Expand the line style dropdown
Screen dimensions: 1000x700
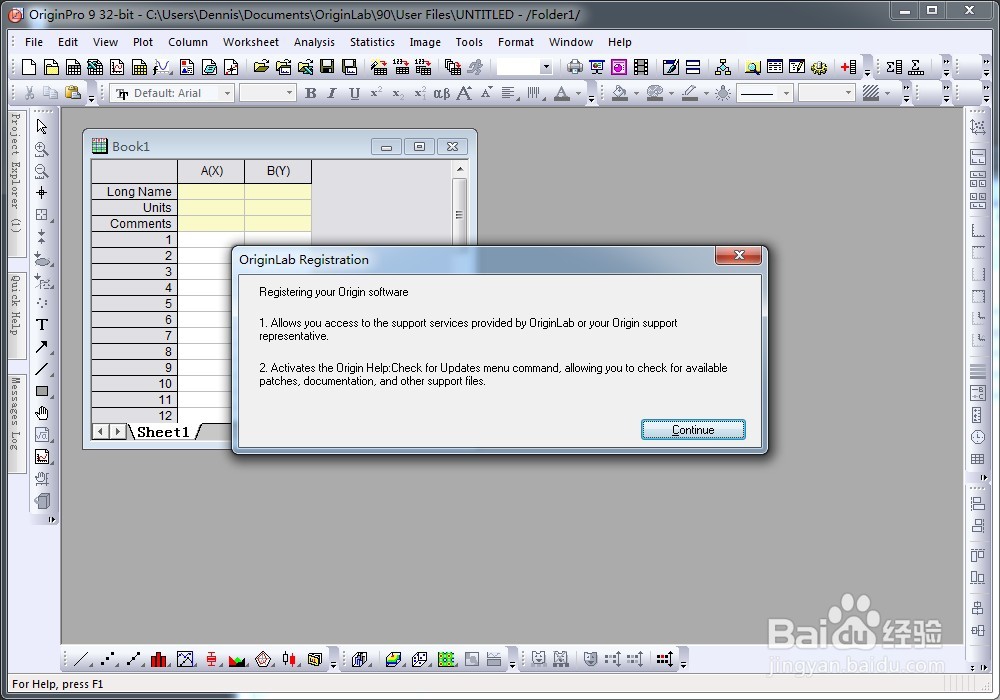(x=785, y=93)
